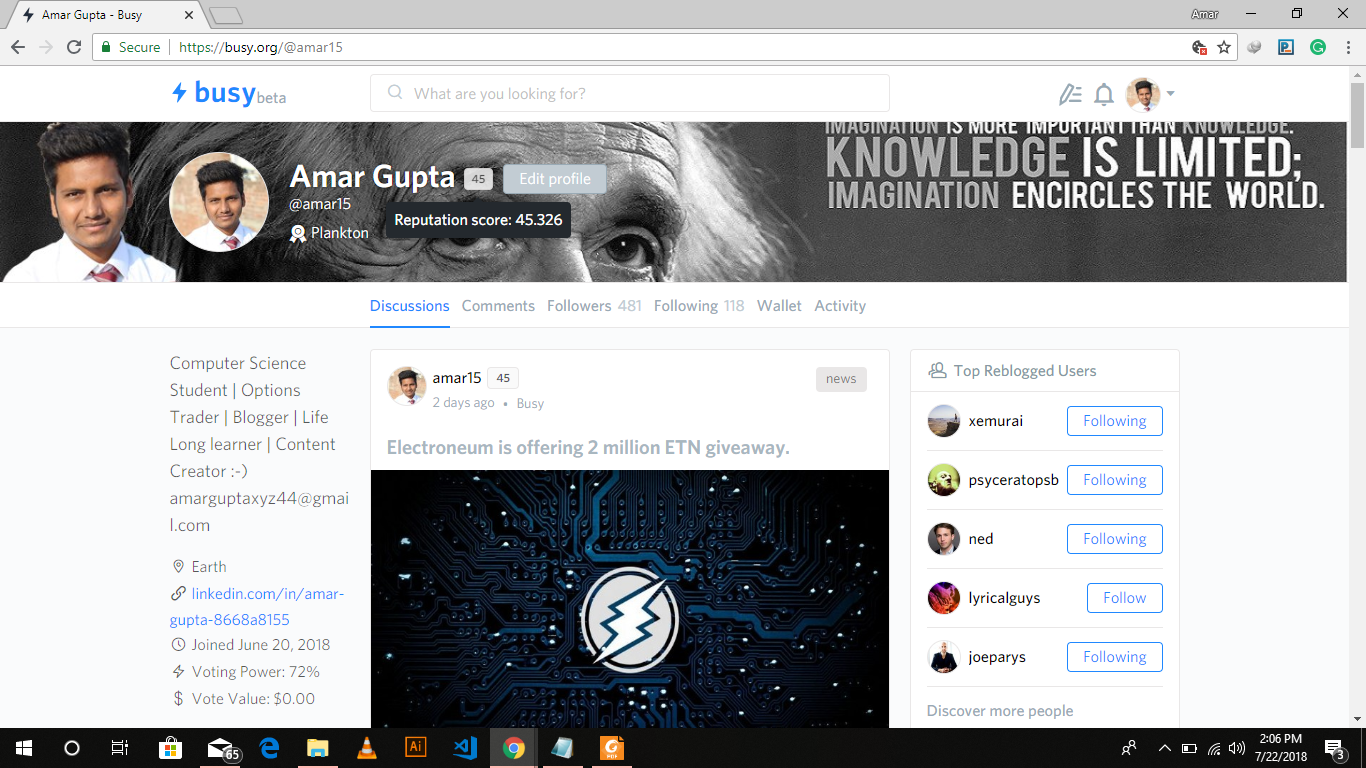The height and width of the screenshot is (768, 1366).
Task: Click the 'Voting Power: 72%' text
Action: coord(256,672)
